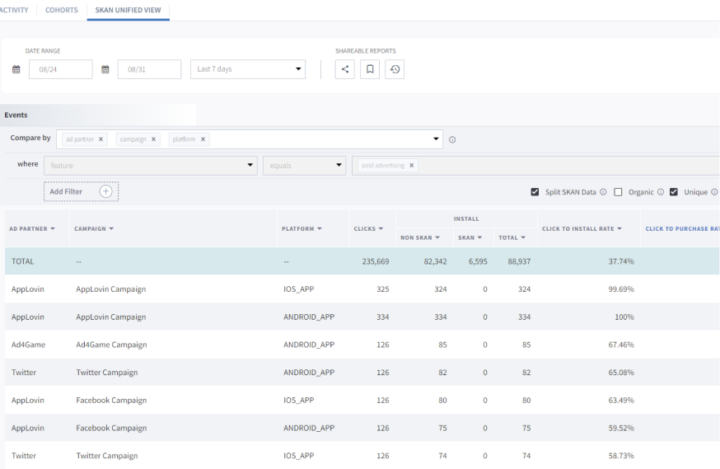
Task: Toggle the Split SKAN Data checkbox
Action: [535, 192]
